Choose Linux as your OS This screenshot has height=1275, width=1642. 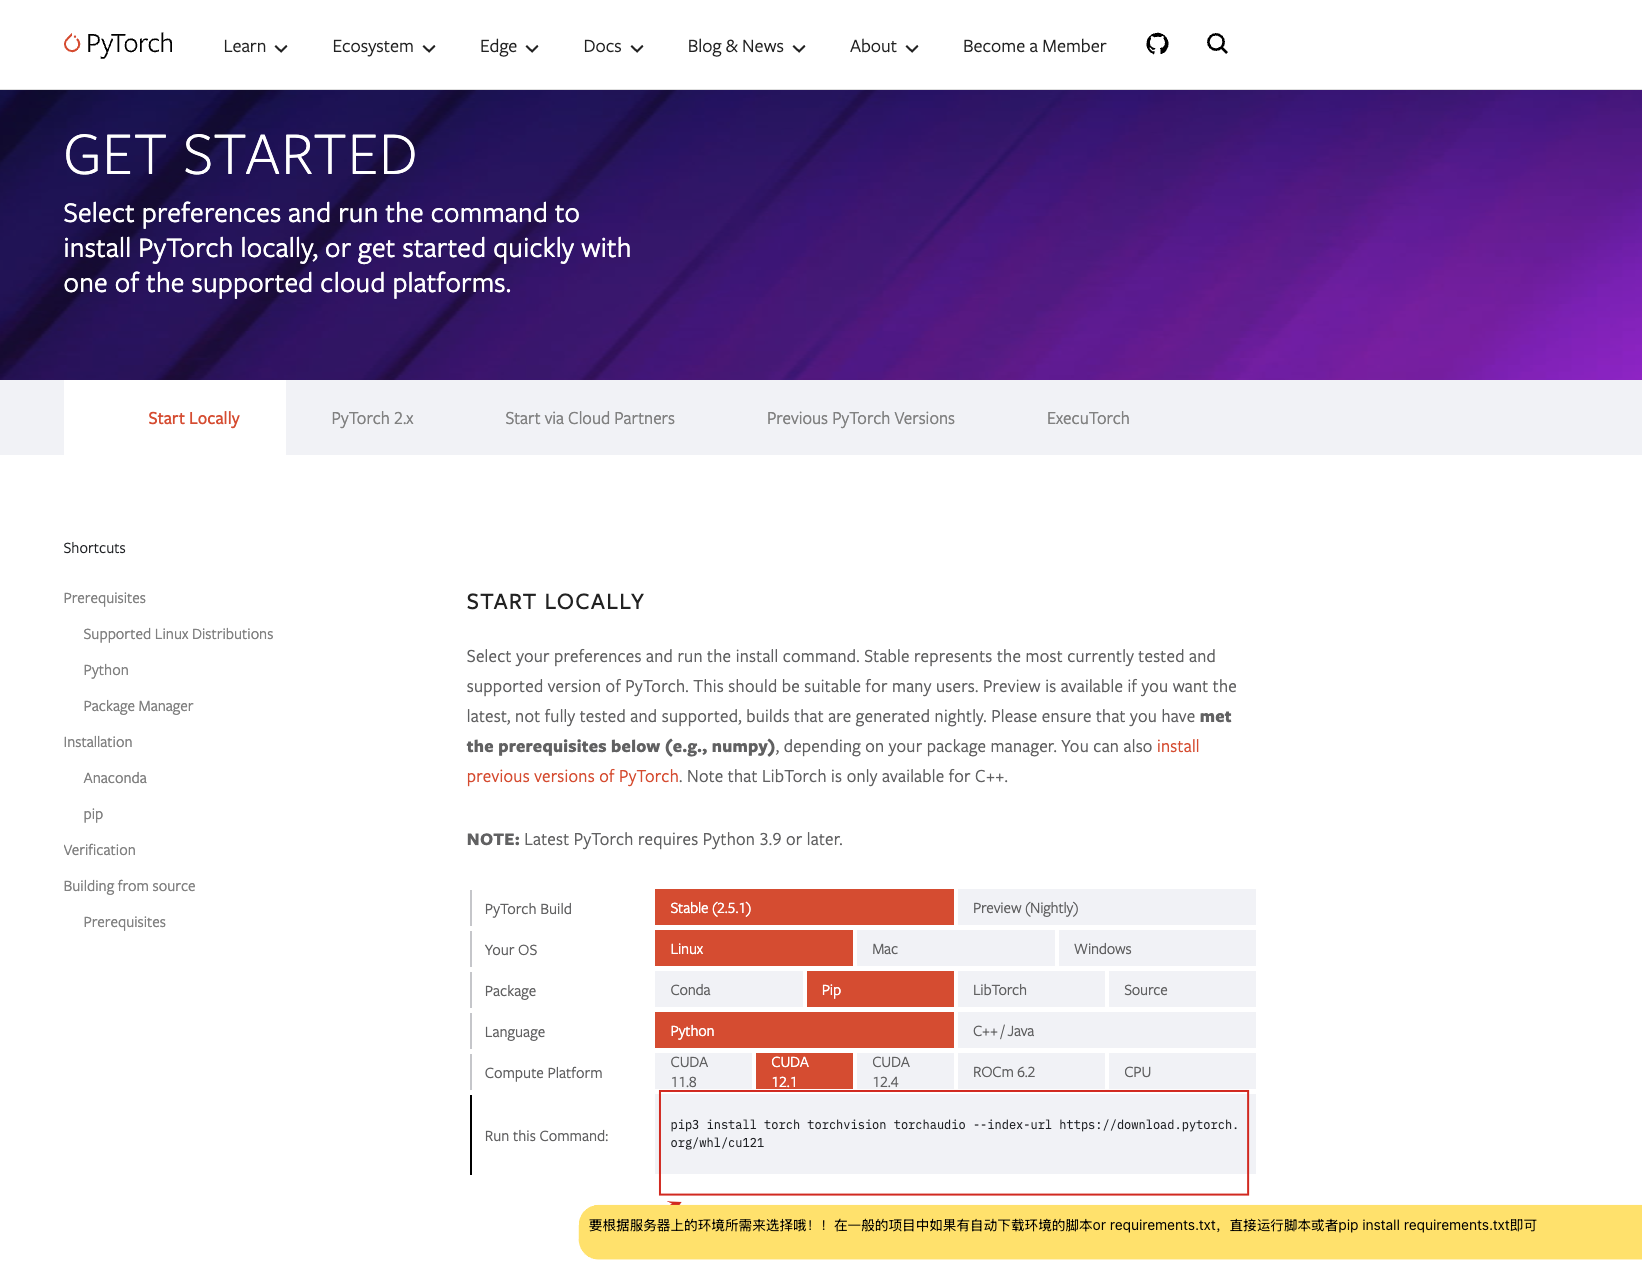tap(754, 948)
